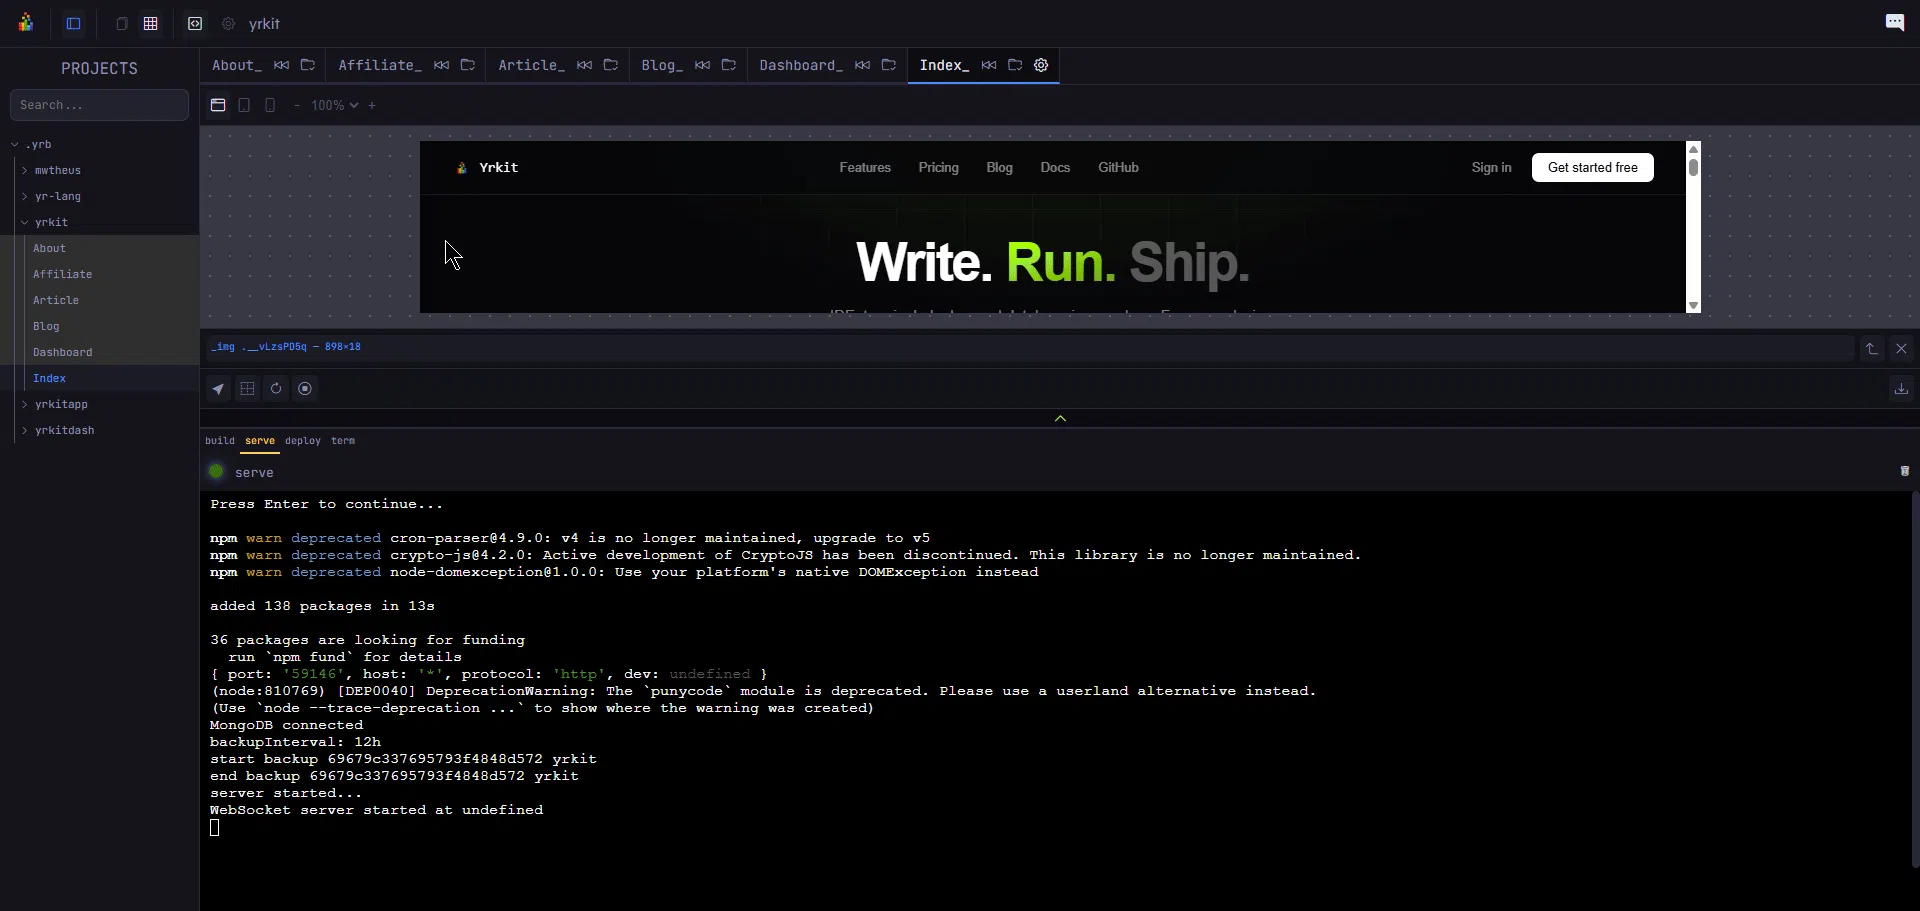Open the serve terminal tab
The width and height of the screenshot is (1920, 911).
260,441
